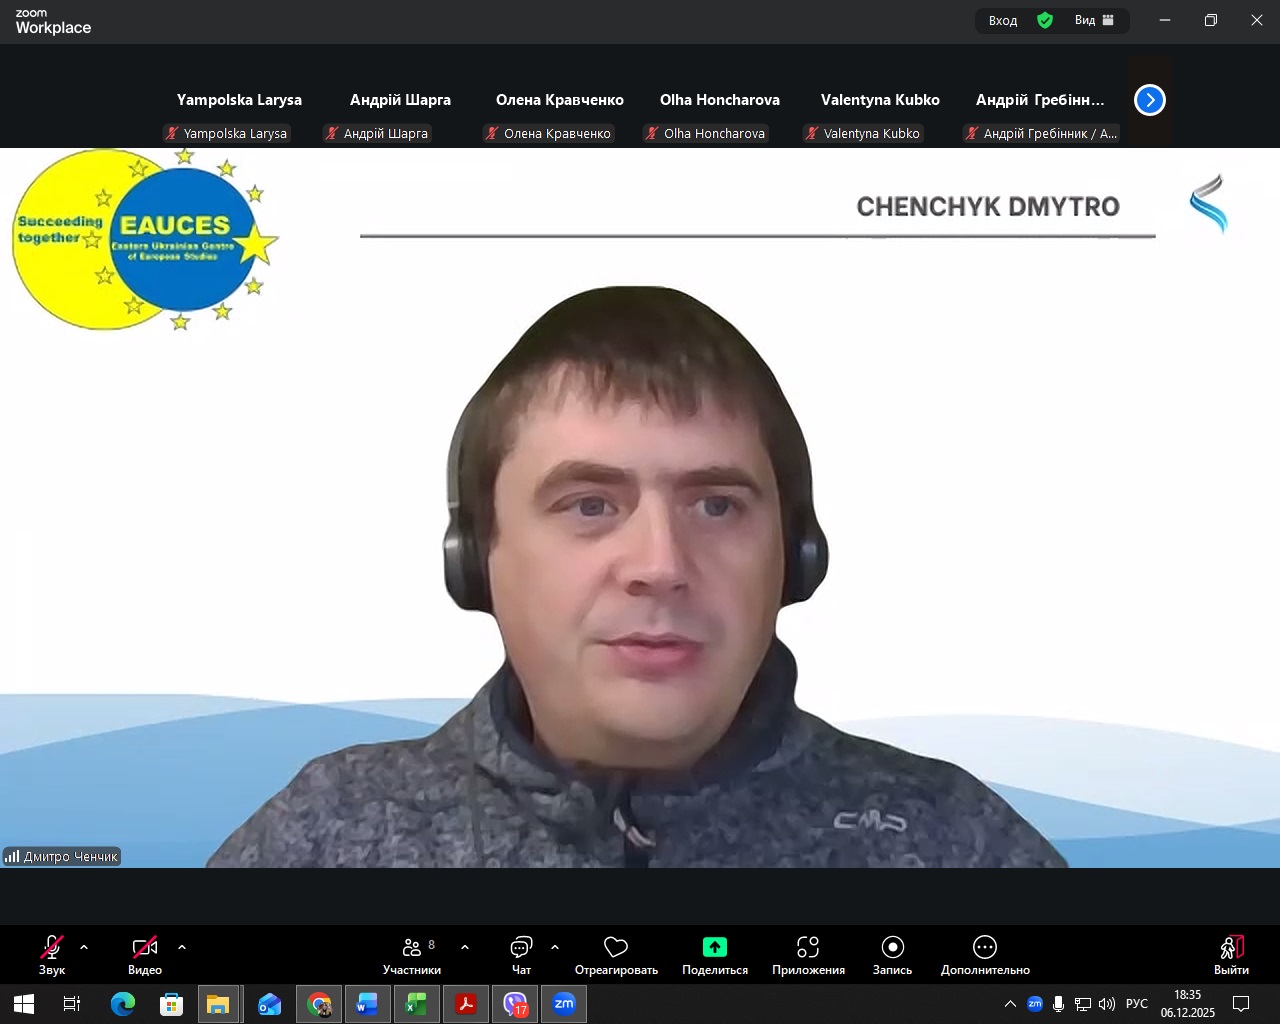Open the Участники participants panel
The height and width of the screenshot is (1024, 1280).
(412, 954)
